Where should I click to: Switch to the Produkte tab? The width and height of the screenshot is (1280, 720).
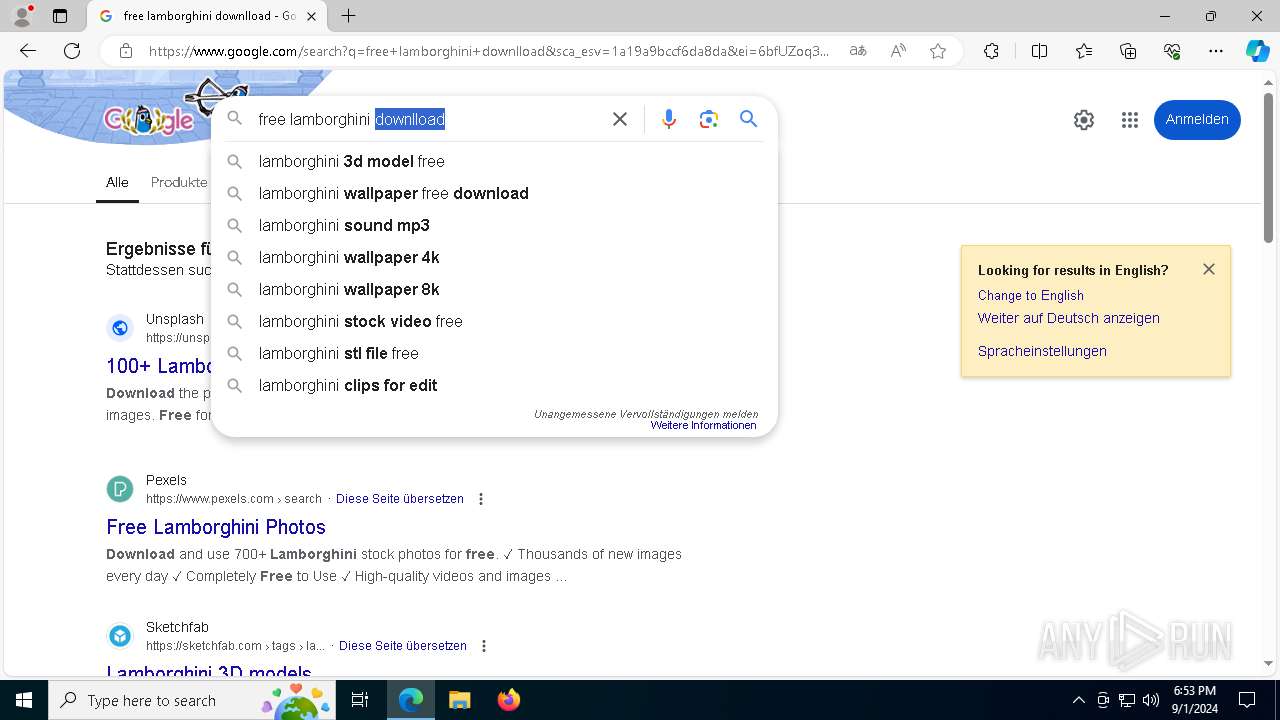point(179,182)
